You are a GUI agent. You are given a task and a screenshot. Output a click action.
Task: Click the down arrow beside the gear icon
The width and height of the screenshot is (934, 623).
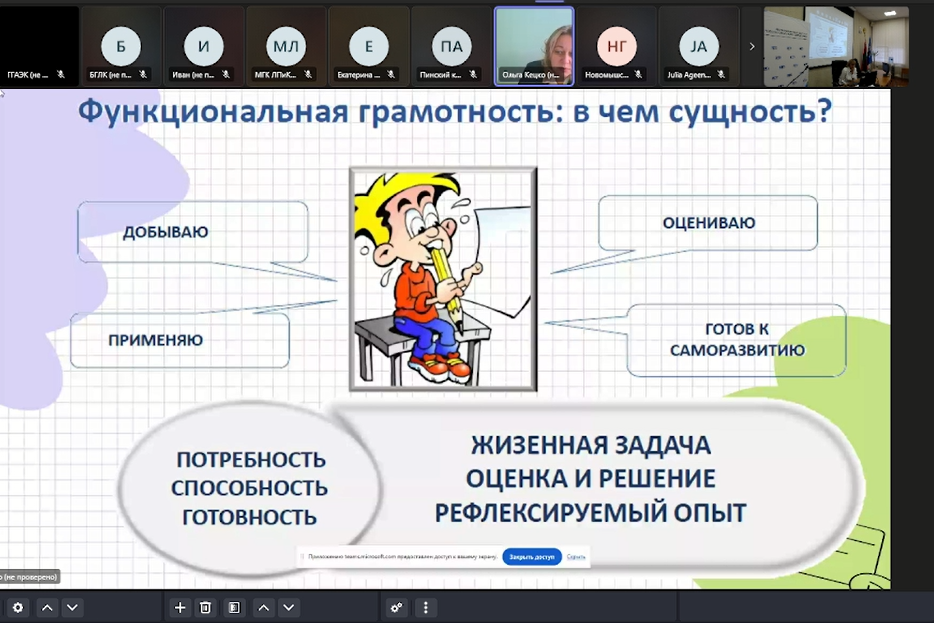tap(72, 607)
